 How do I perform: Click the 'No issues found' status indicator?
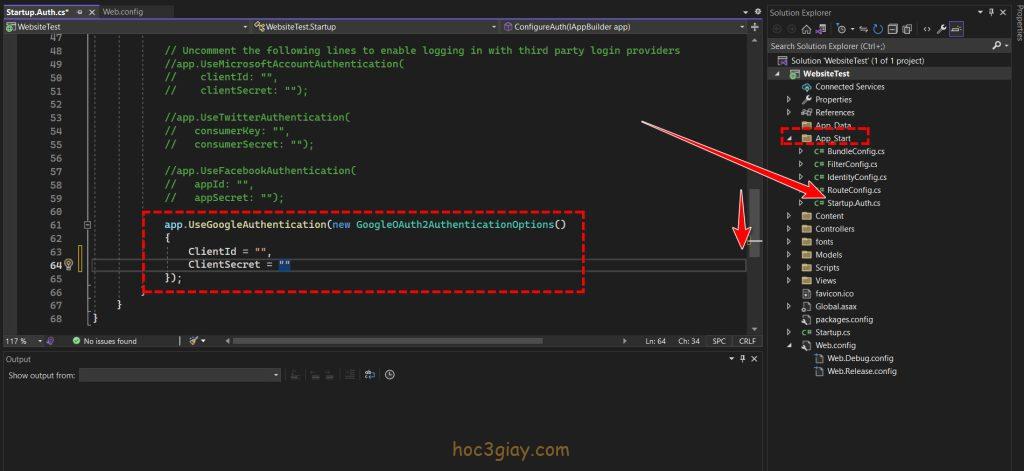109,341
